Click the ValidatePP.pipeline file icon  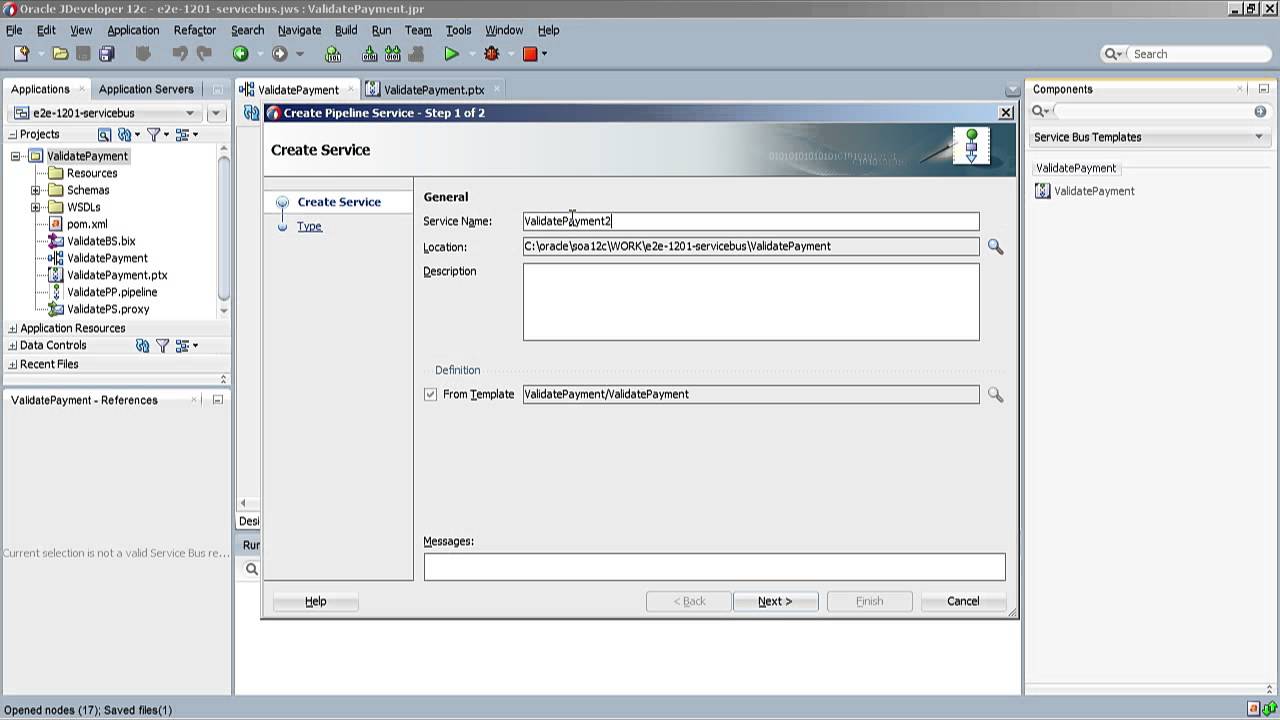[x=56, y=292]
